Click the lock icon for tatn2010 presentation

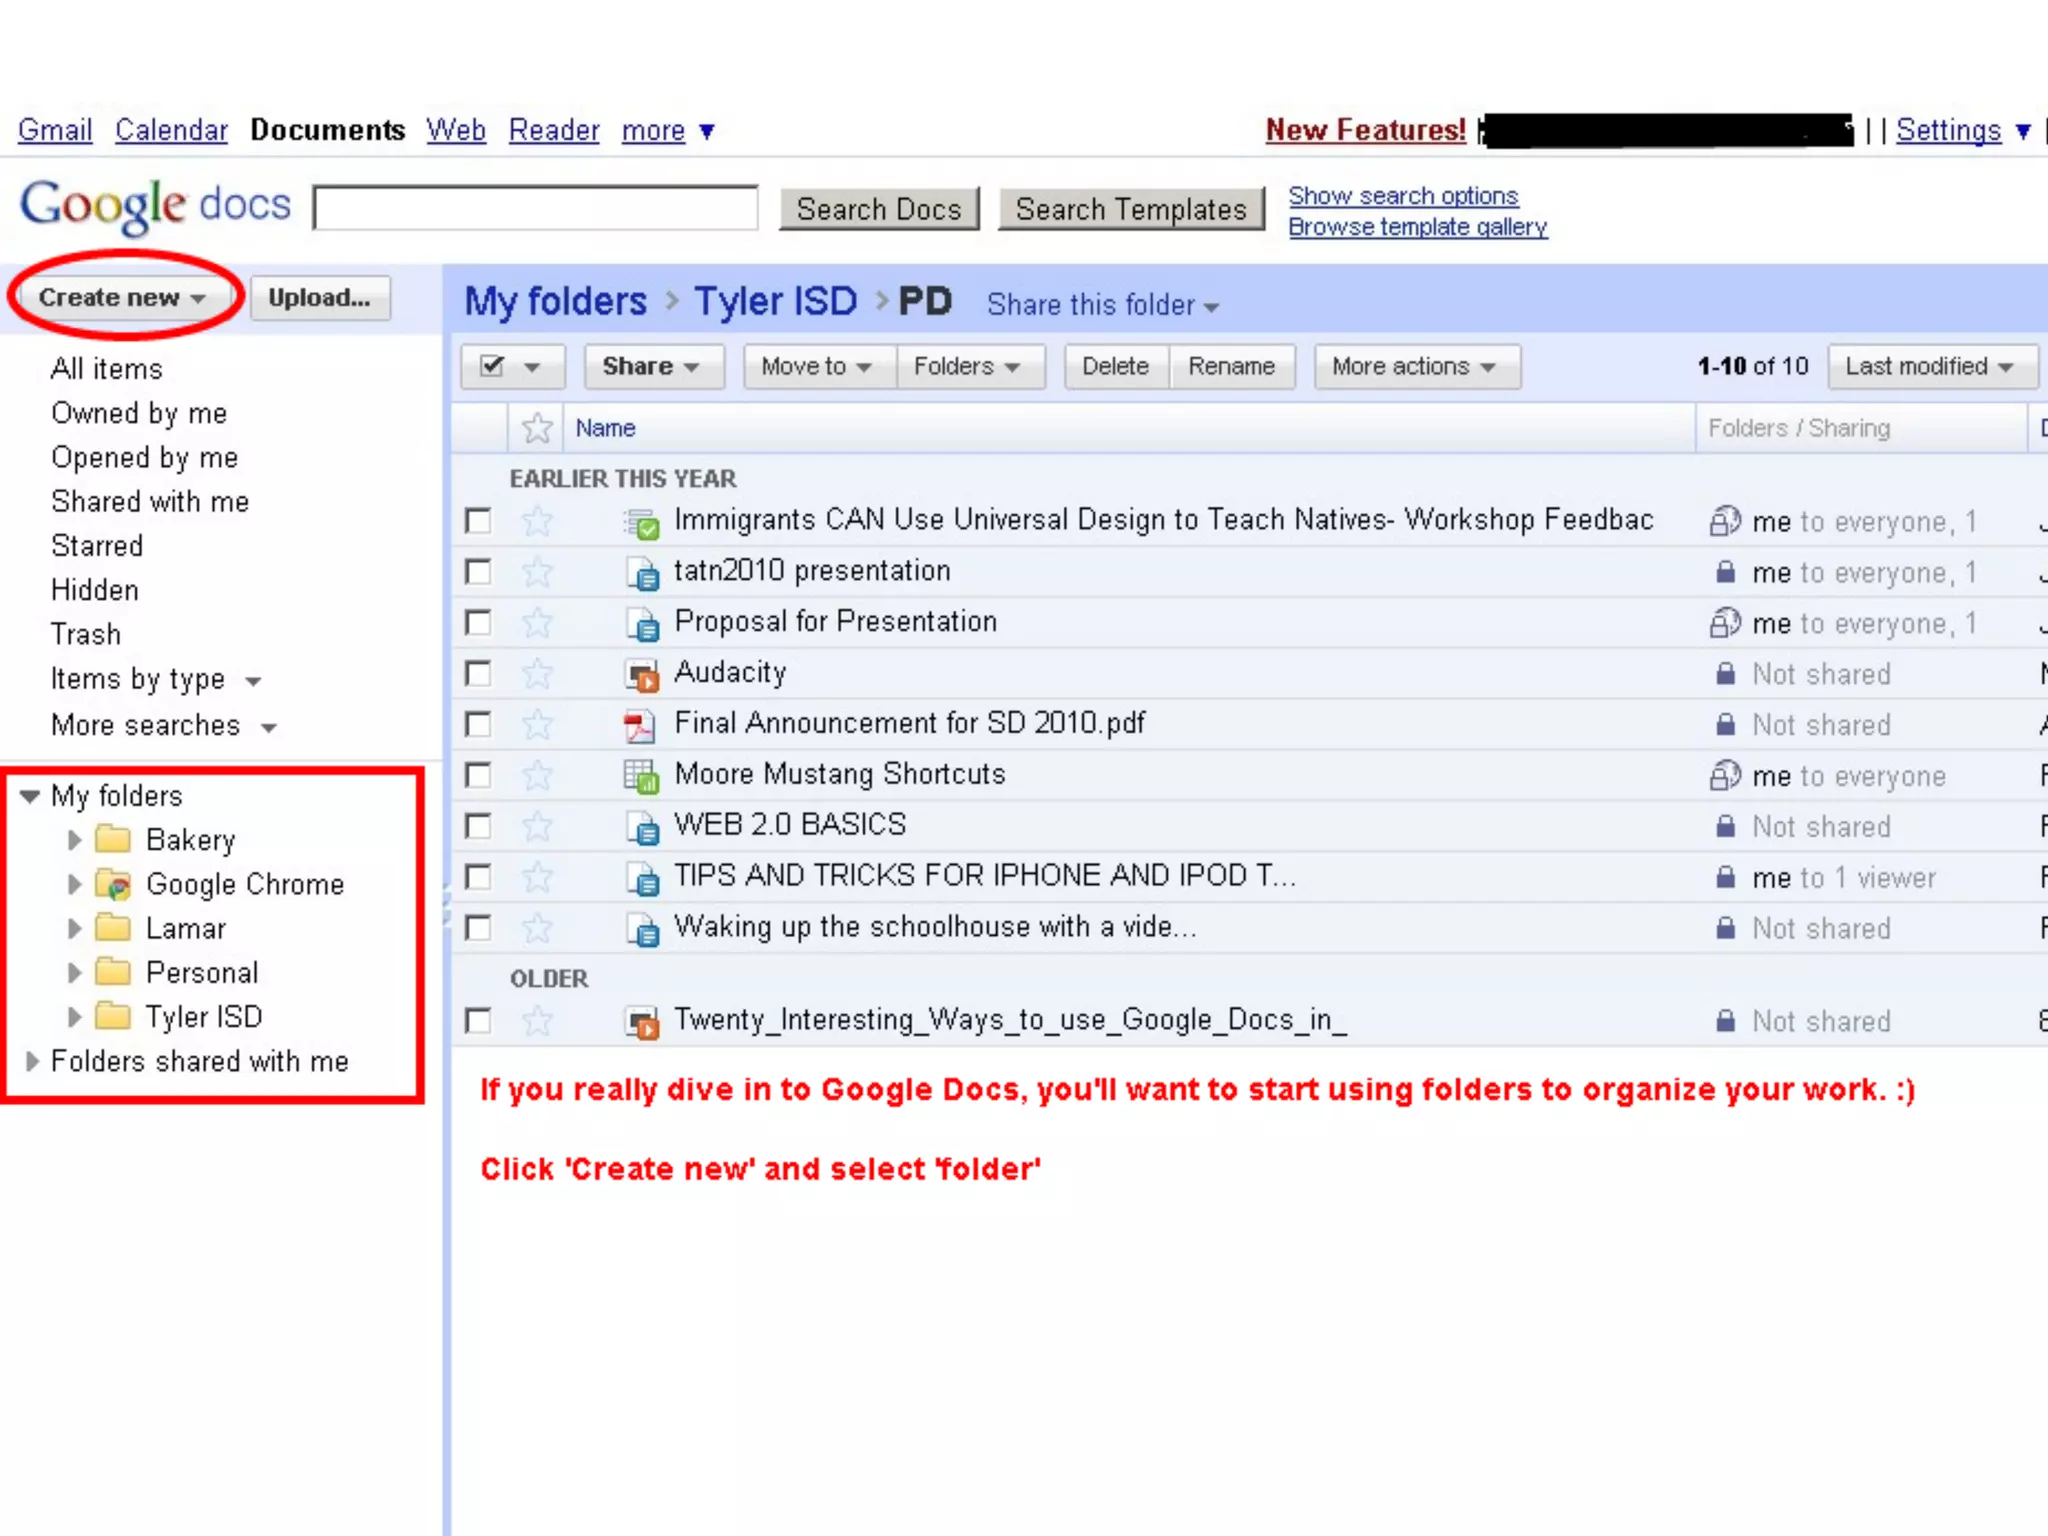click(x=1724, y=572)
